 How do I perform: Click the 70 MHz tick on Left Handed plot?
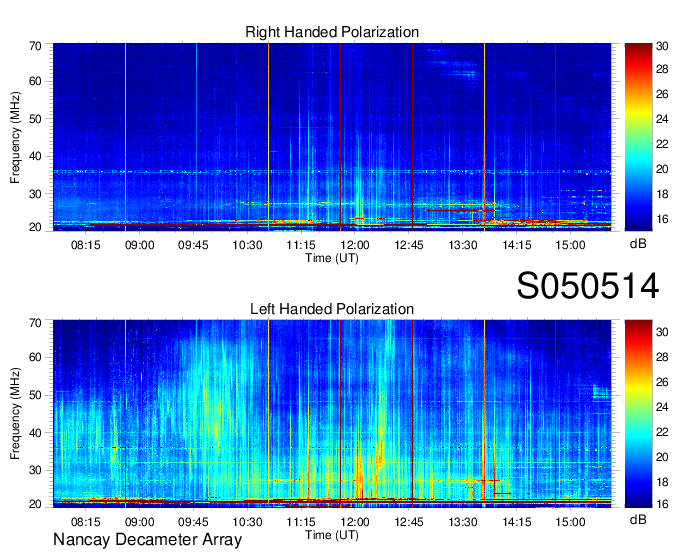tap(35, 323)
